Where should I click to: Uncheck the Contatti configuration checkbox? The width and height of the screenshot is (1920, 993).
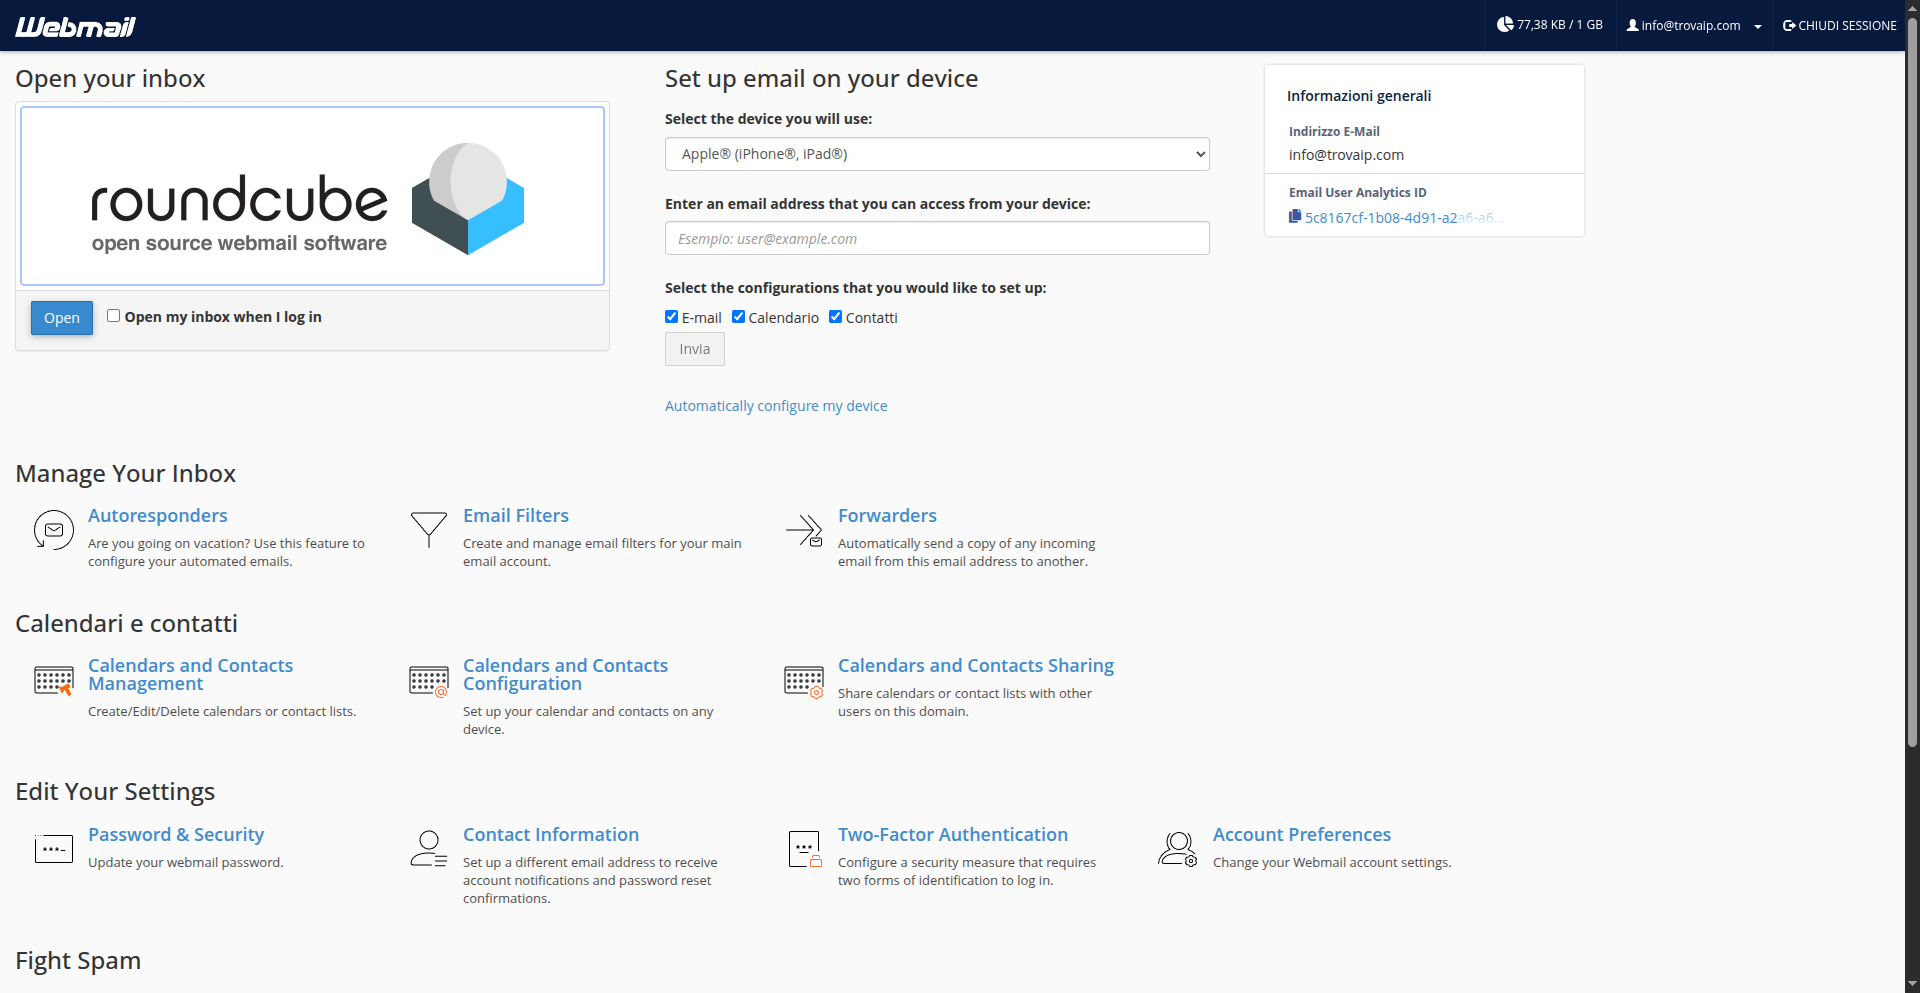click(836, 317)
